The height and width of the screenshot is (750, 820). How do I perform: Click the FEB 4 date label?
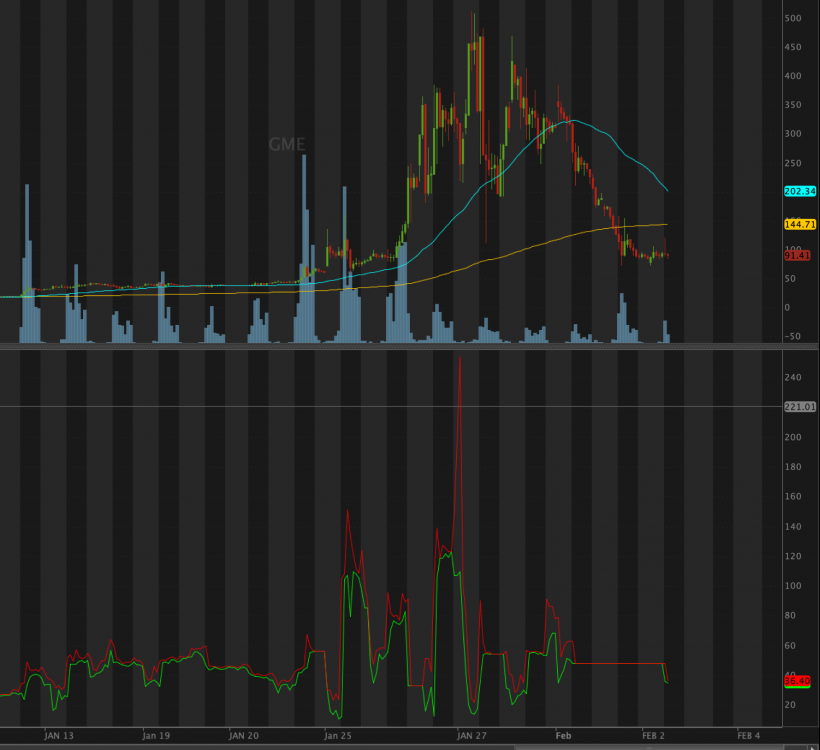pos(748,735)
